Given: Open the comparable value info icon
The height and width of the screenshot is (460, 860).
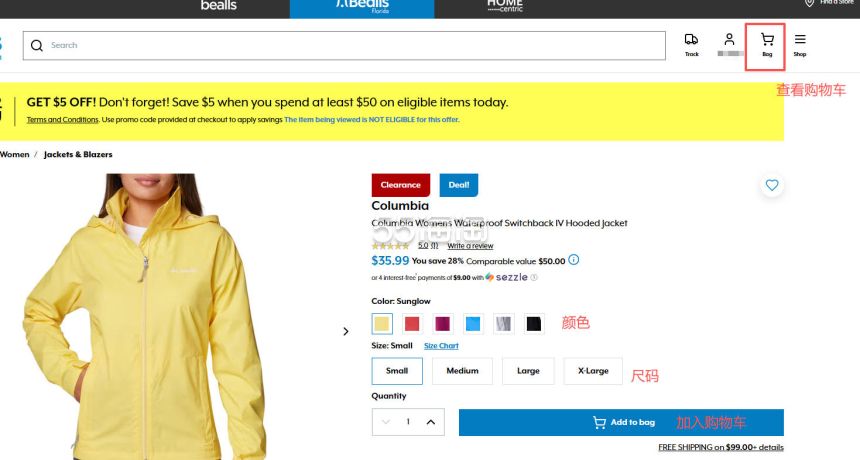Looking at the screenshot, I should (x=573, y=260).
